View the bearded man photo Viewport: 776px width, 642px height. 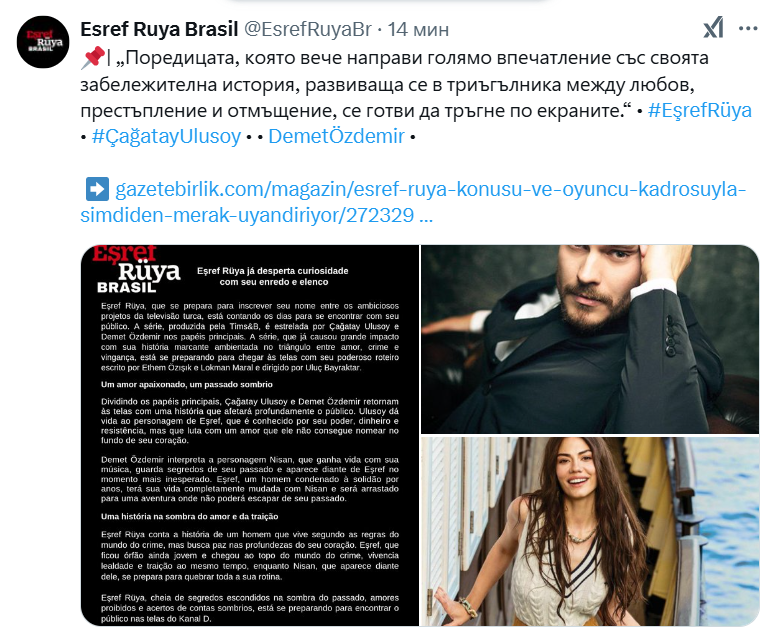click(x=589, y=339)
